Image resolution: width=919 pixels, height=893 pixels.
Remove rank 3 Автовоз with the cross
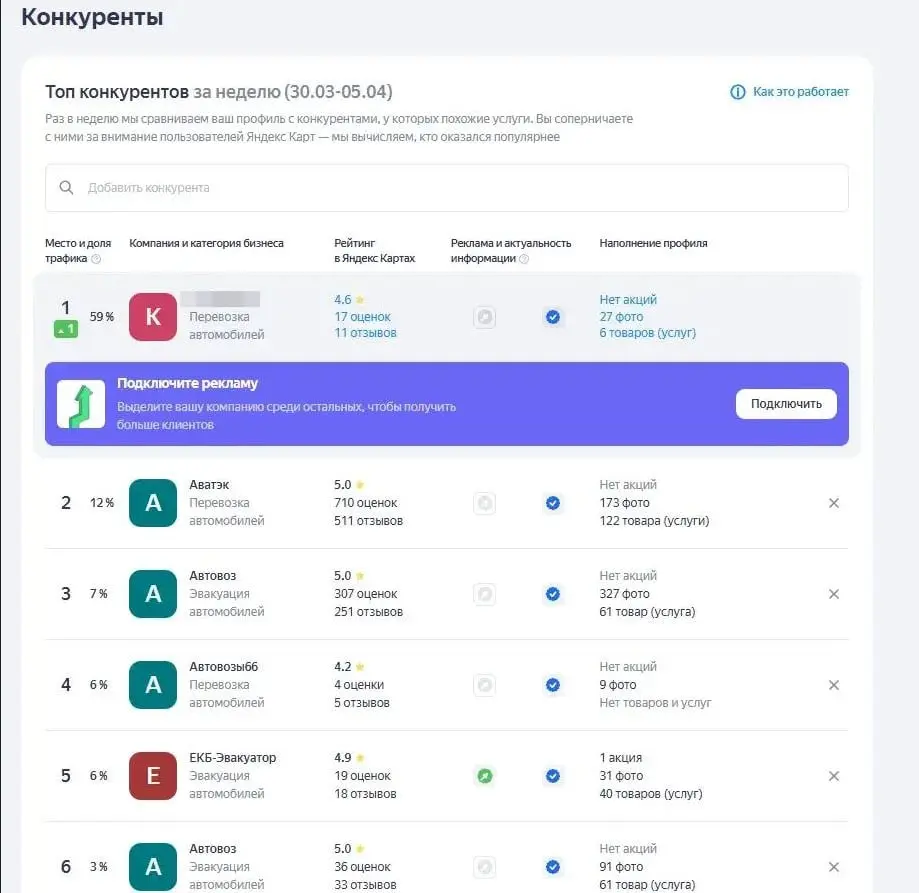click(833, 594)
